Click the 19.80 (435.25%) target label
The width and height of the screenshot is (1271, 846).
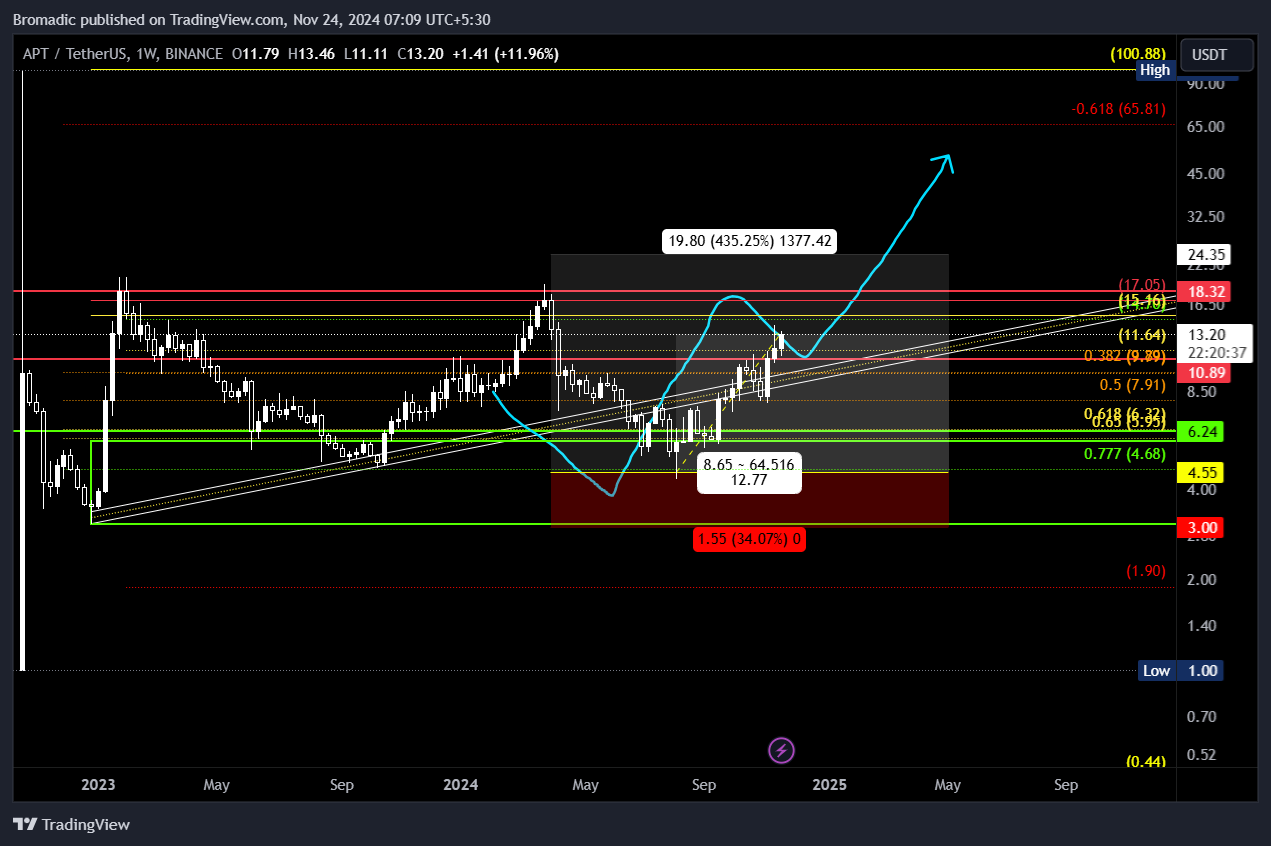[x=750, y=240]
